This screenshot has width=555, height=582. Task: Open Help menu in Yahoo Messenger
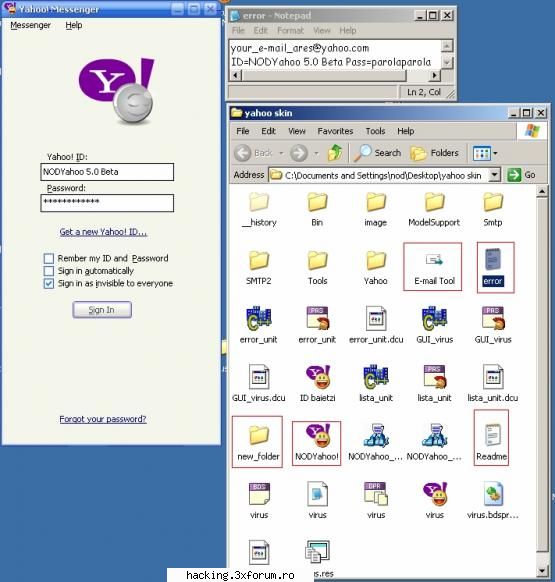click(74, 25)
